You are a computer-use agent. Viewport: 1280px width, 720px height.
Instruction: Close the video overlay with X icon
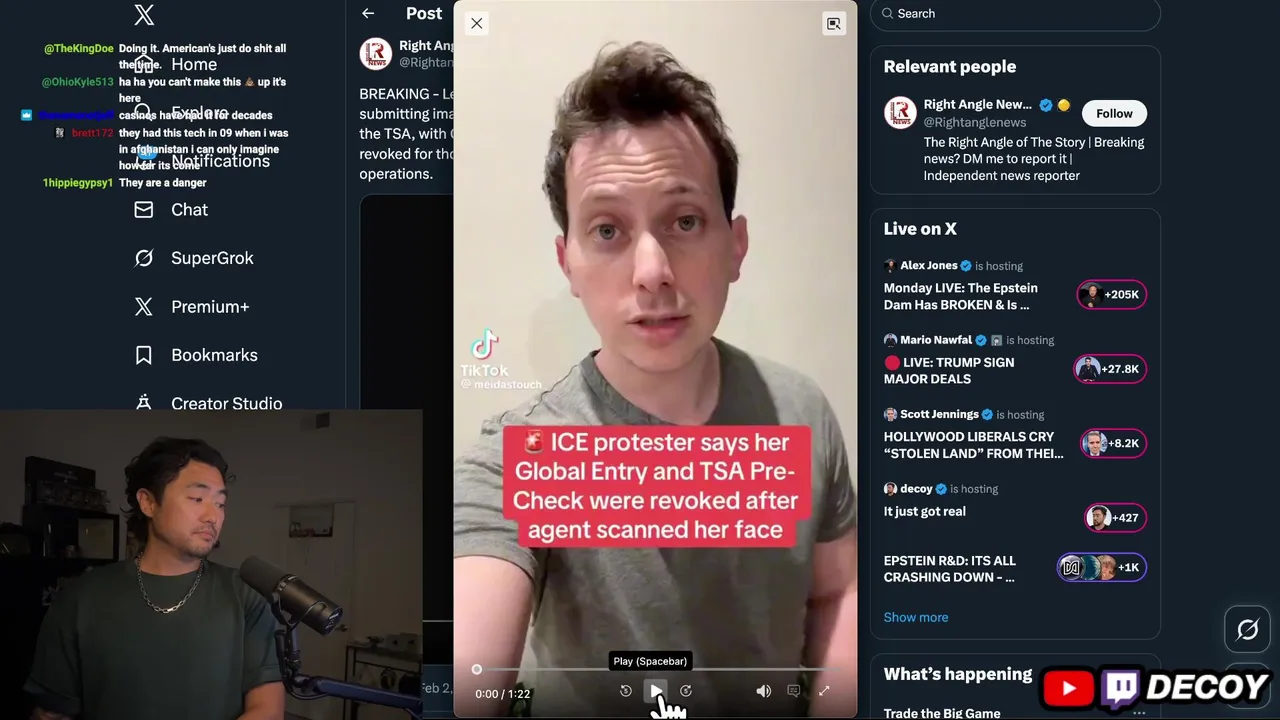(477, 23)
